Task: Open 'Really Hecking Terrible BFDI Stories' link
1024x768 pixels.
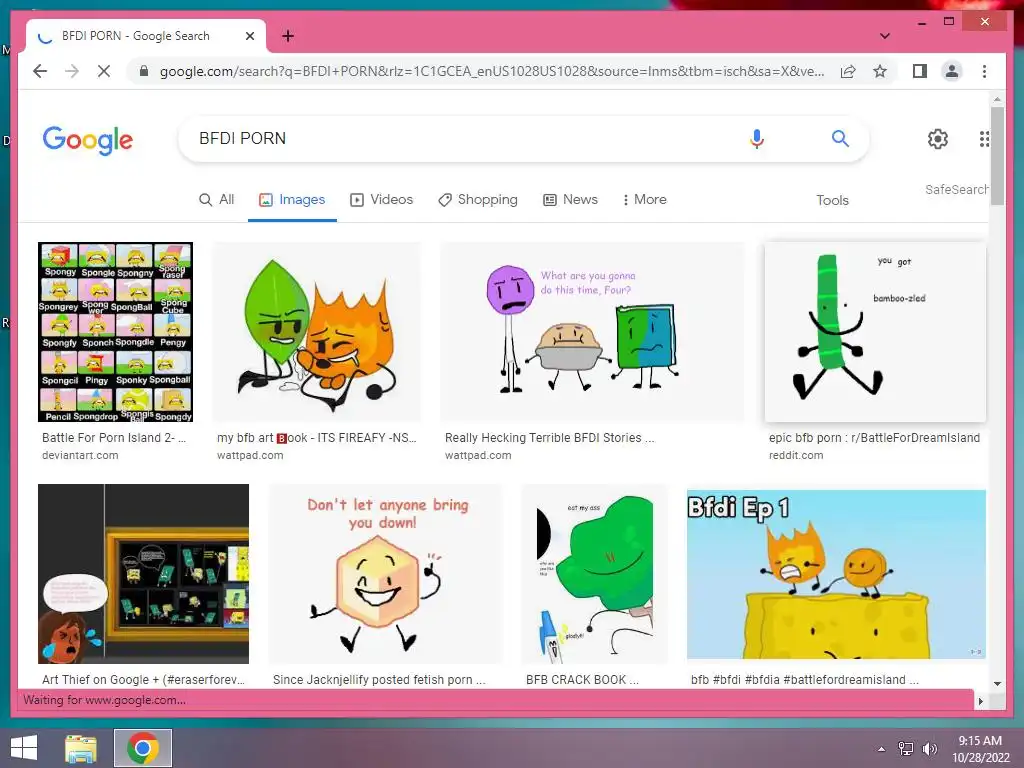Action: tap(549, 438)
